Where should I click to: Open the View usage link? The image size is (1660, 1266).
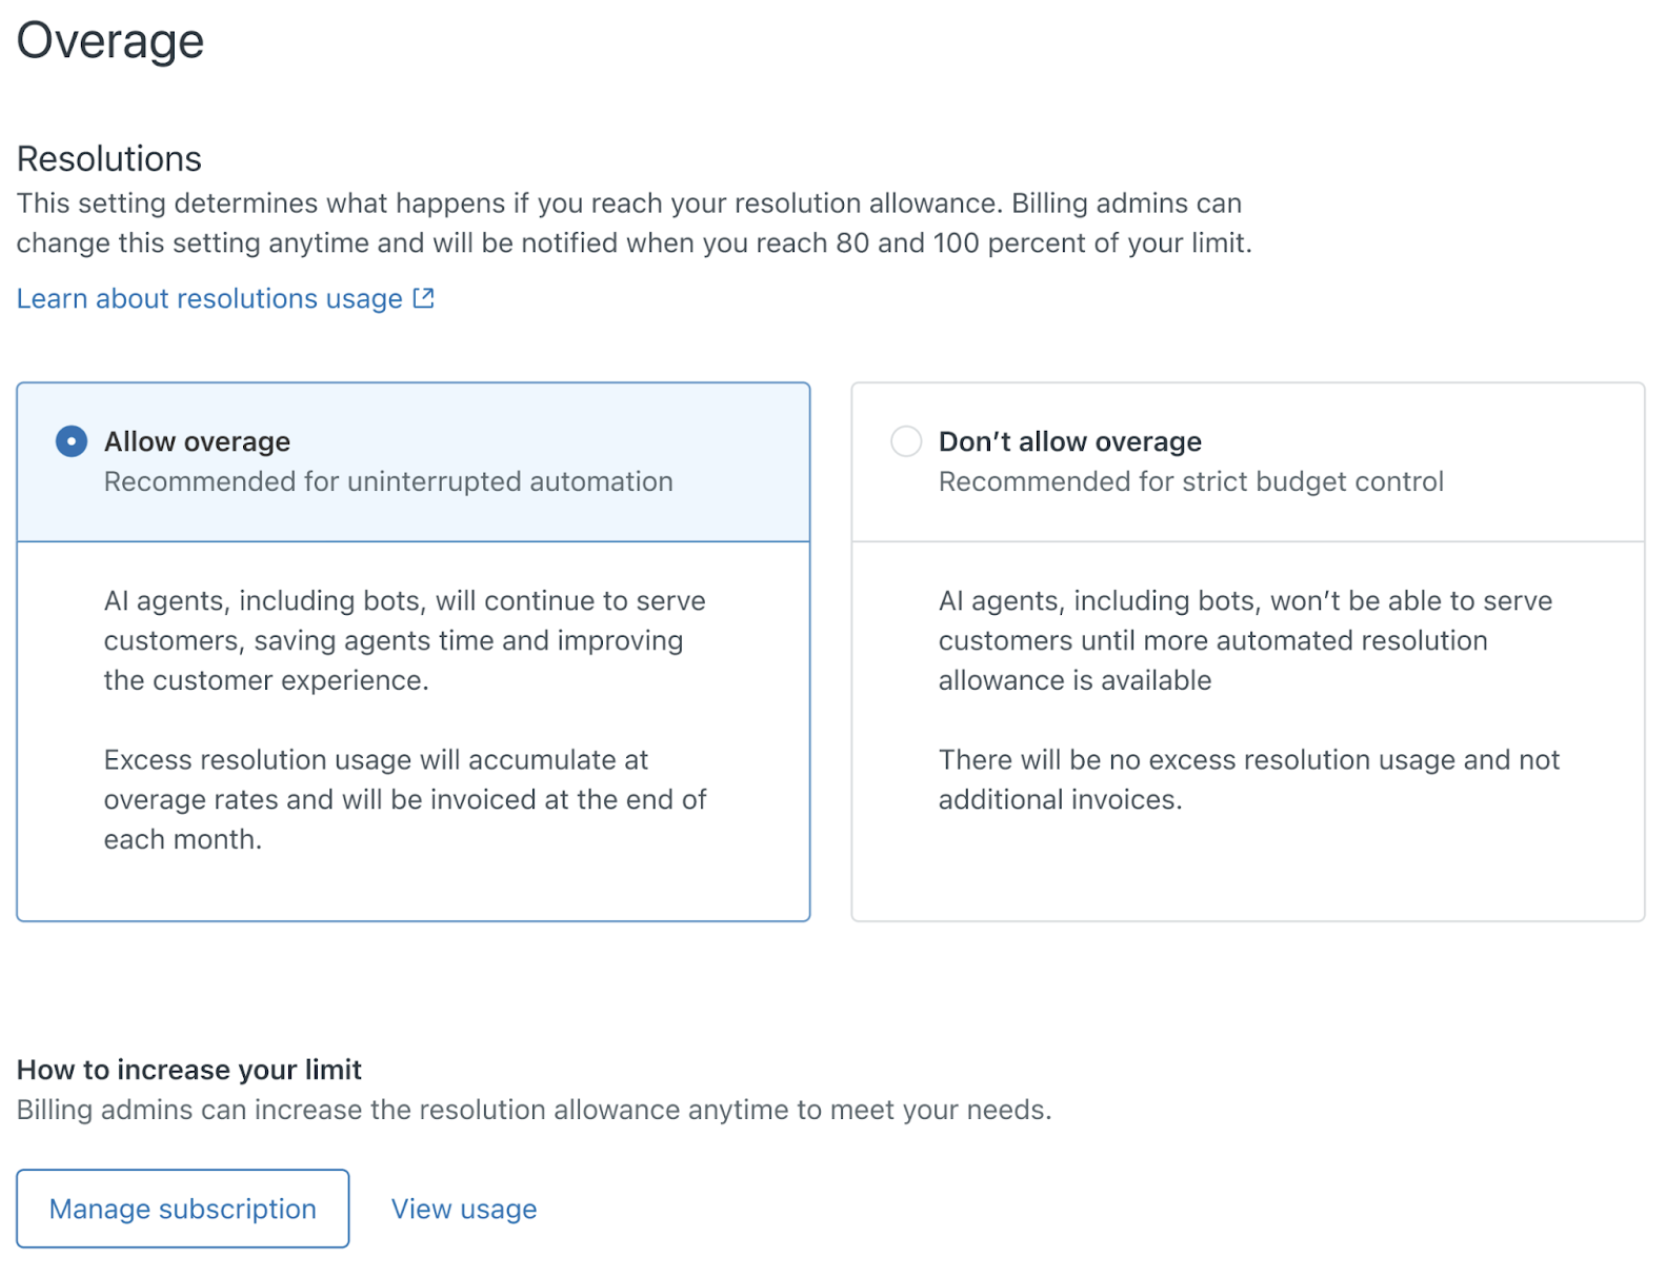click(x=464, y=1209)
